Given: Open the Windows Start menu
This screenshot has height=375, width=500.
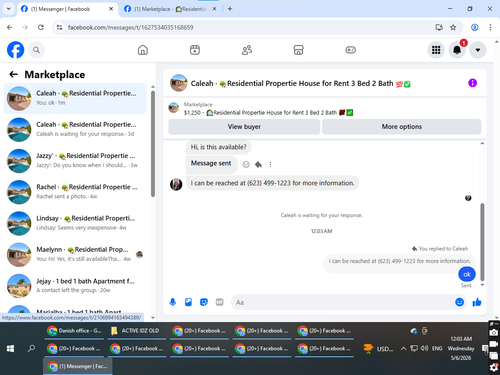Looking at the screenshot, I should tap(10, 349).
